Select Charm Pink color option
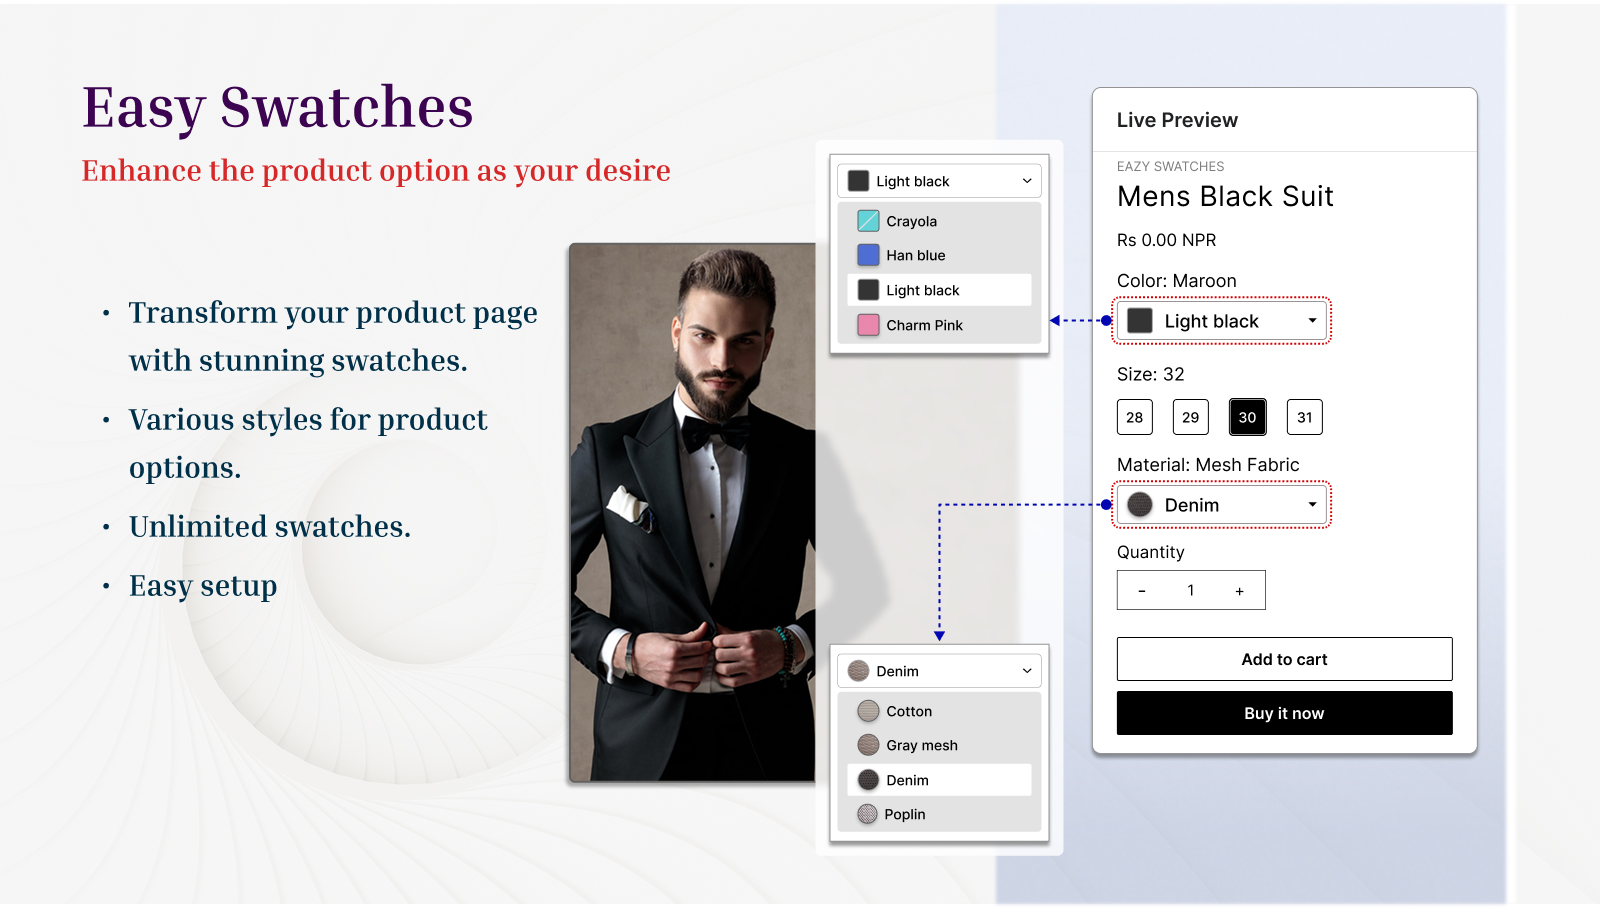Screen dimensions: 1600x908 939,325
